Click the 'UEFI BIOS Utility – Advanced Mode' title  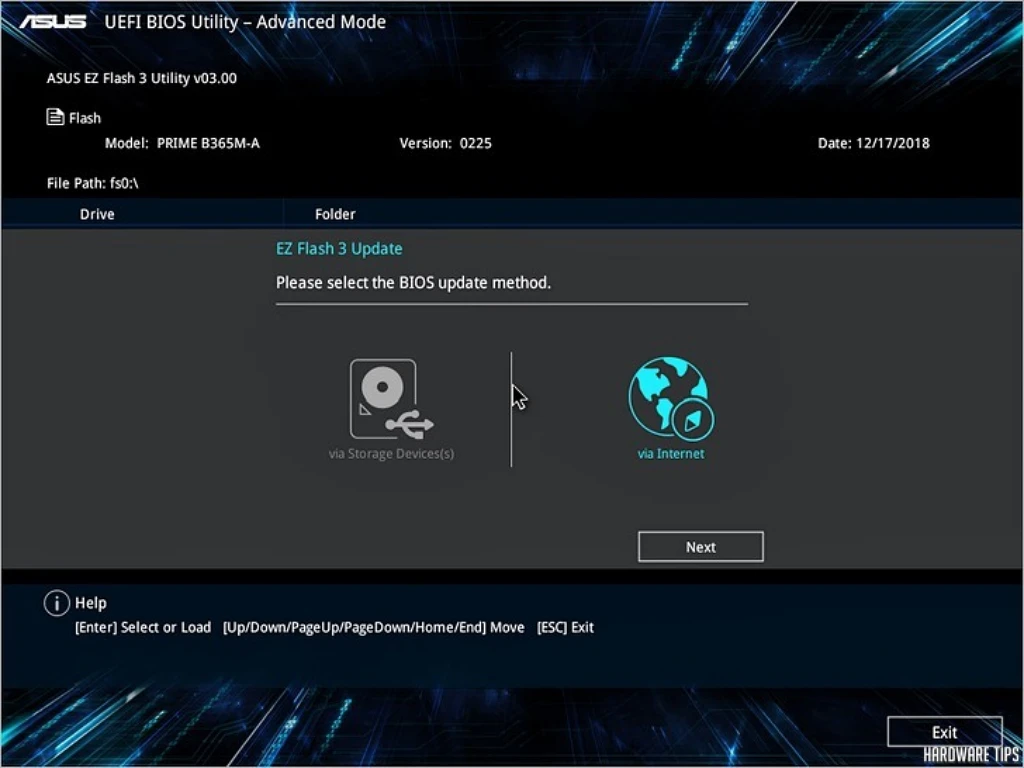(x=245, y=22)
